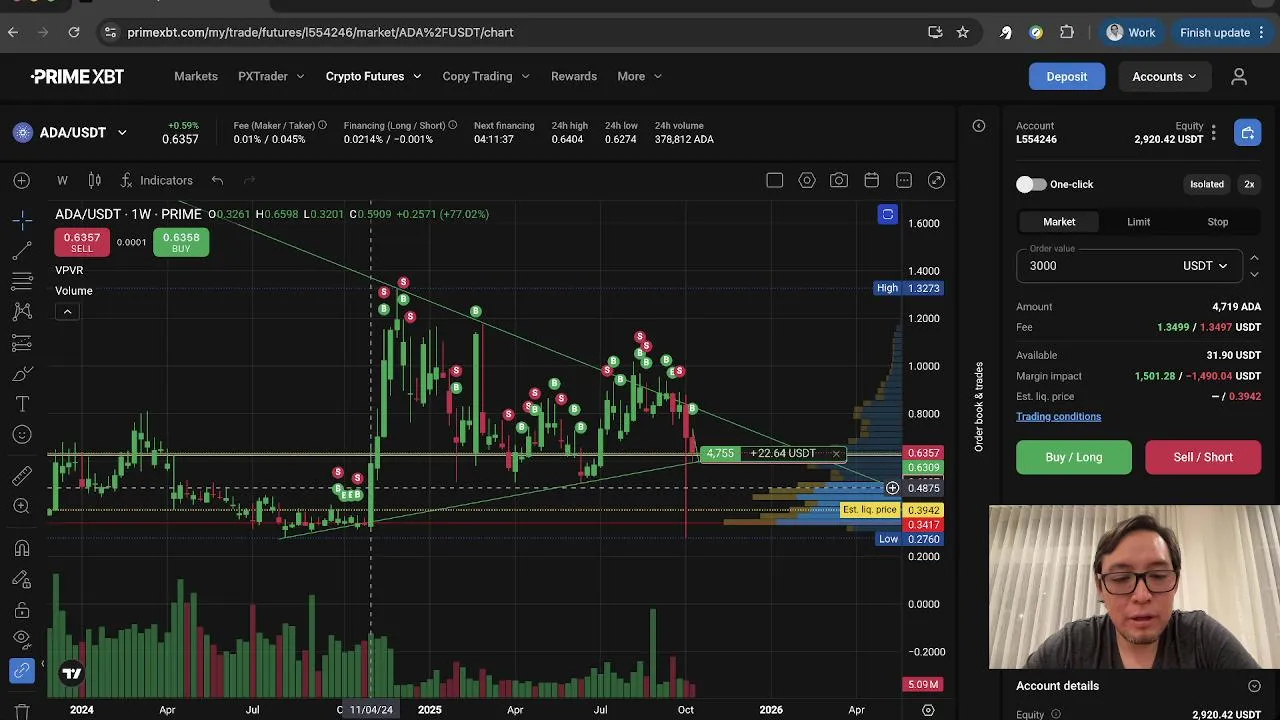This screenshot has width=1280, height=720.
Task: Open the candlestick chart type selector
Action: [x=94, y=181]
